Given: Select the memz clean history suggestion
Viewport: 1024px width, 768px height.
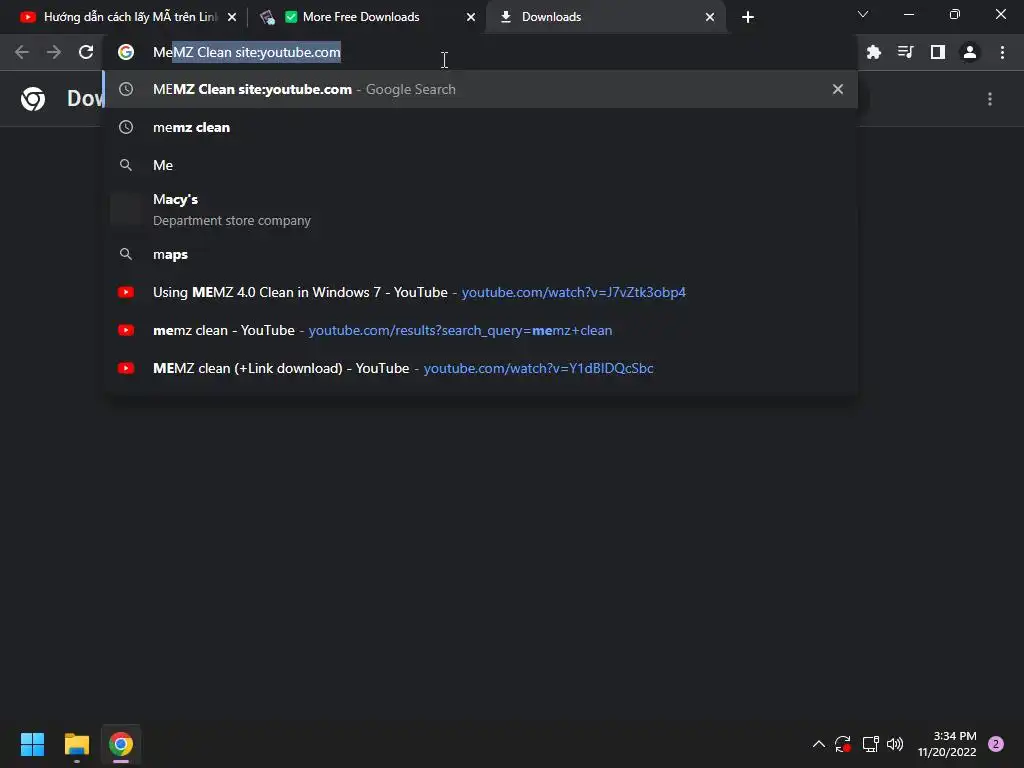Looking at the screenshot, I should click(481, 127).
